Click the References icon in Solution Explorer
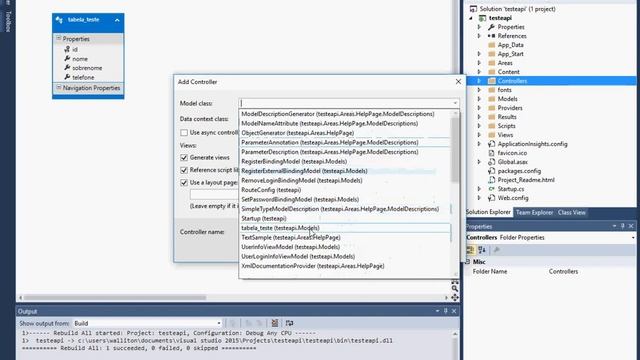 tap(491, 36)
